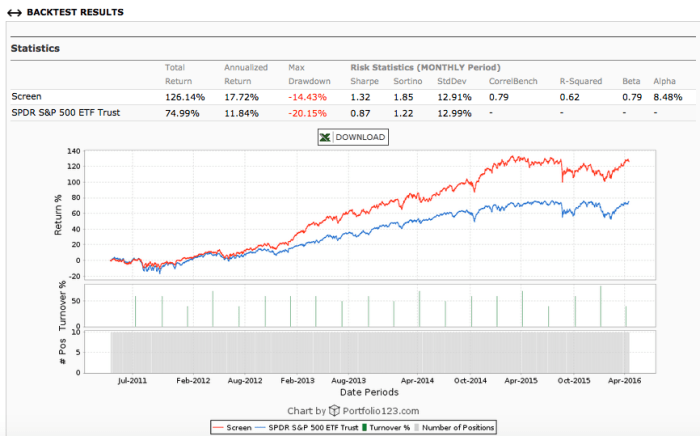This screenshot has height=436, width=700.
Task: Click the Feb-2012 axis label
Action: coord(193,381)
